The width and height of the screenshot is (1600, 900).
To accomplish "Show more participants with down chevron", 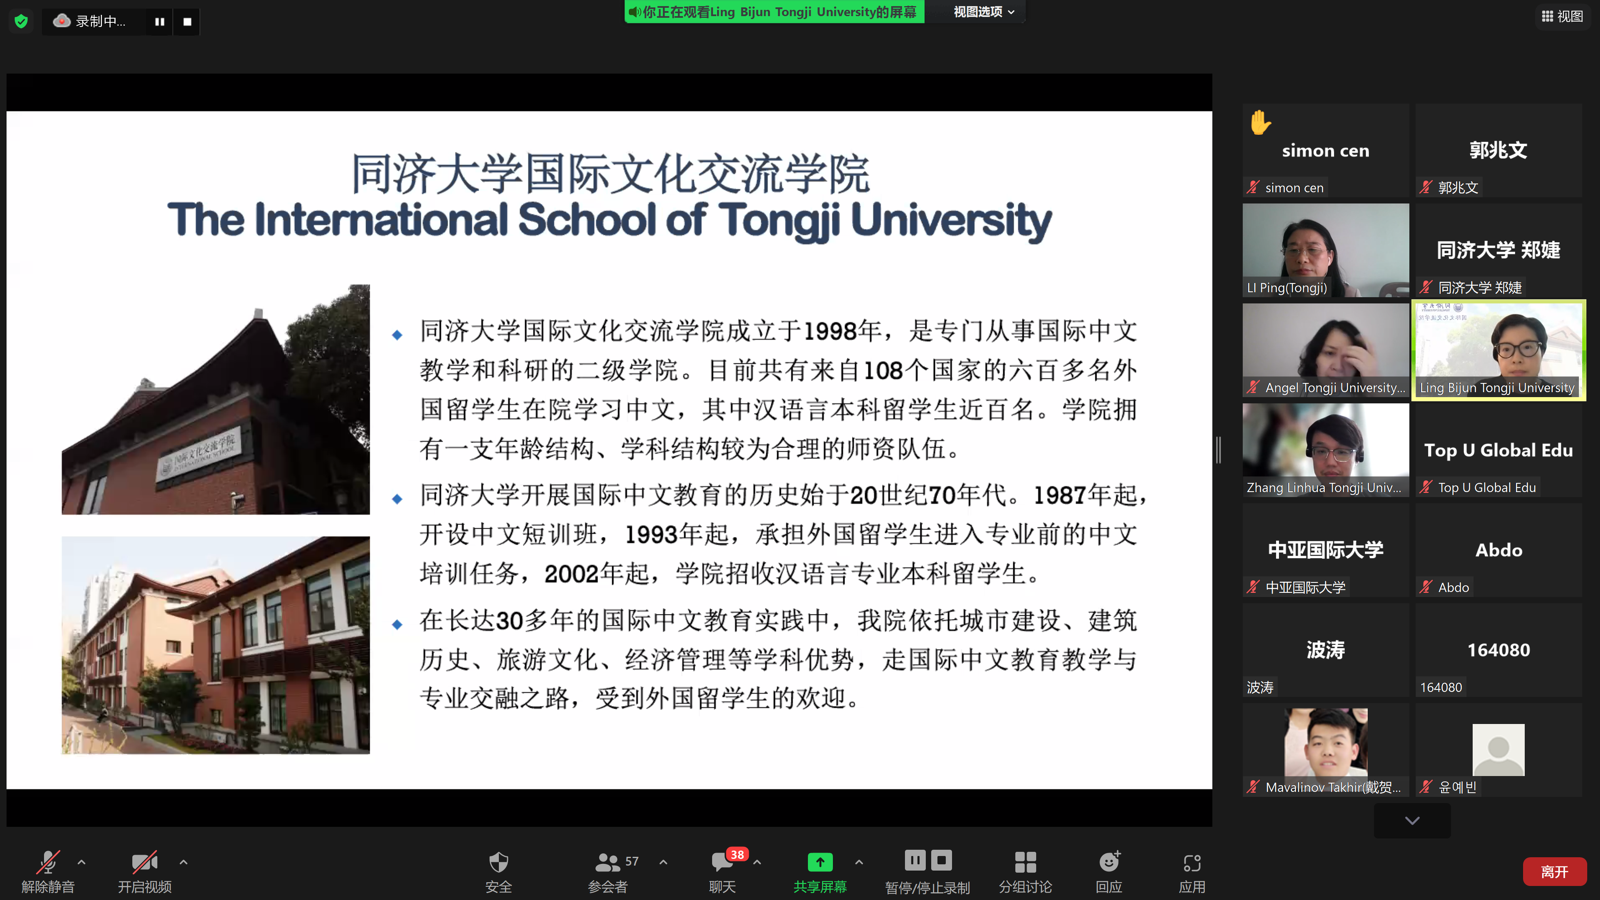I will click(1412, 821).
